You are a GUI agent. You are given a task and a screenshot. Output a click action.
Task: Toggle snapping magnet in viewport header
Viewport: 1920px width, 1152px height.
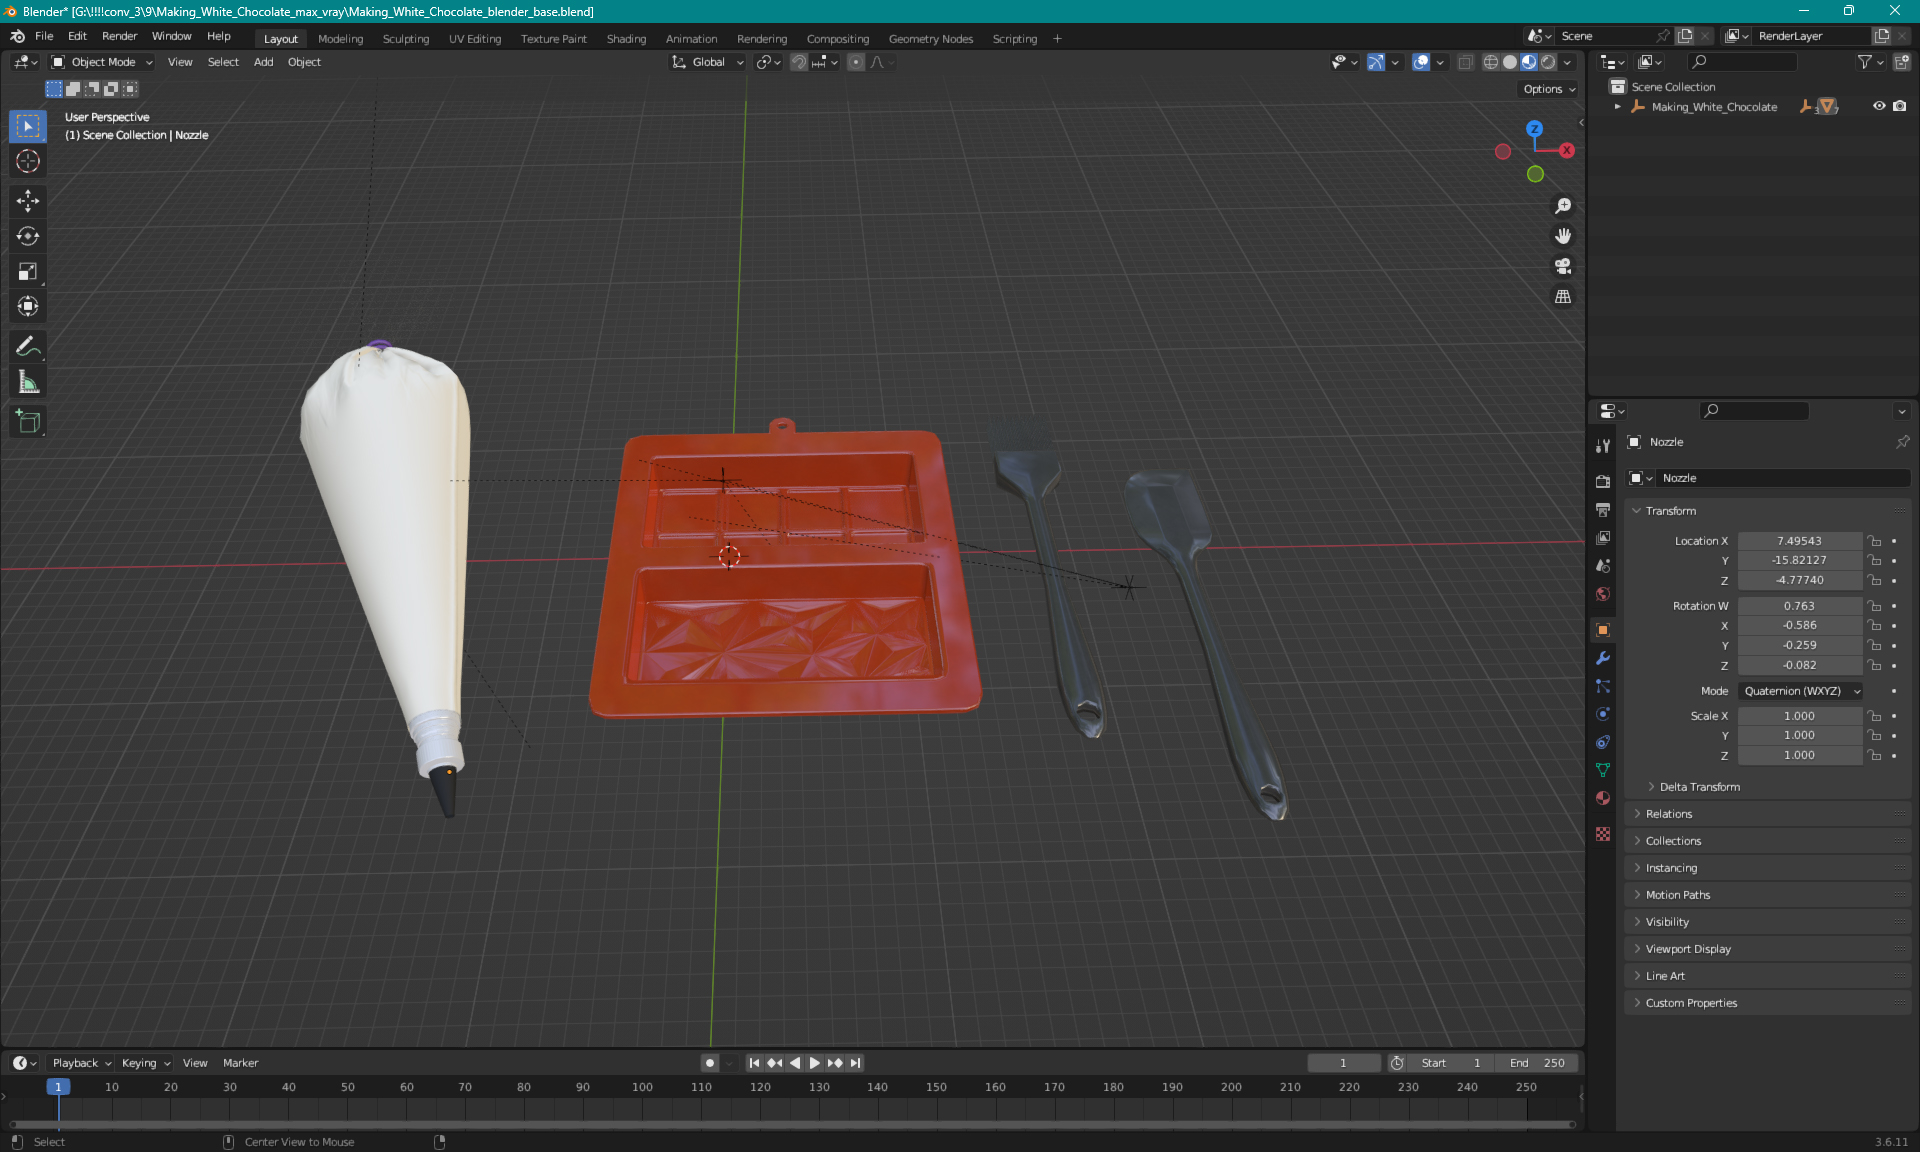(799, 62)
